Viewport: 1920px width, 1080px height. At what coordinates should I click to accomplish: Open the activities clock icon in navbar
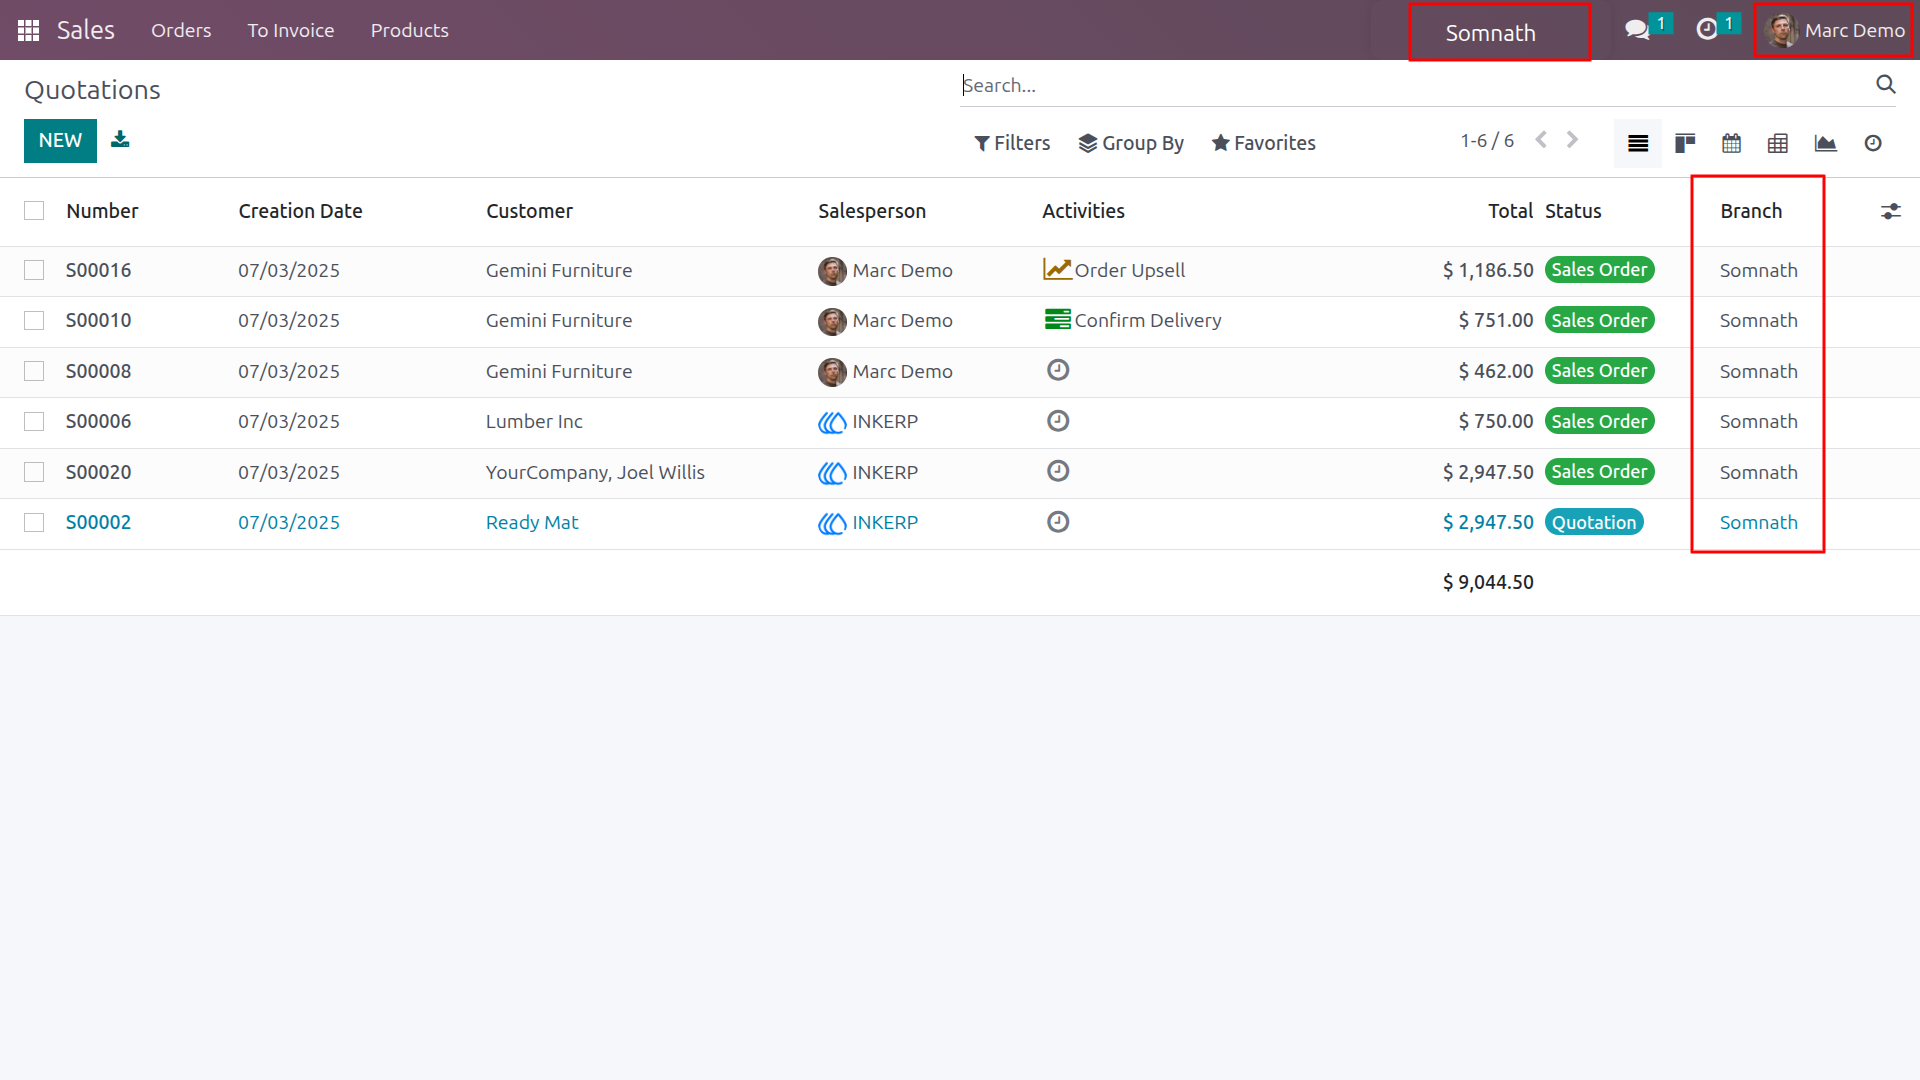click(x=1707, y=30)
